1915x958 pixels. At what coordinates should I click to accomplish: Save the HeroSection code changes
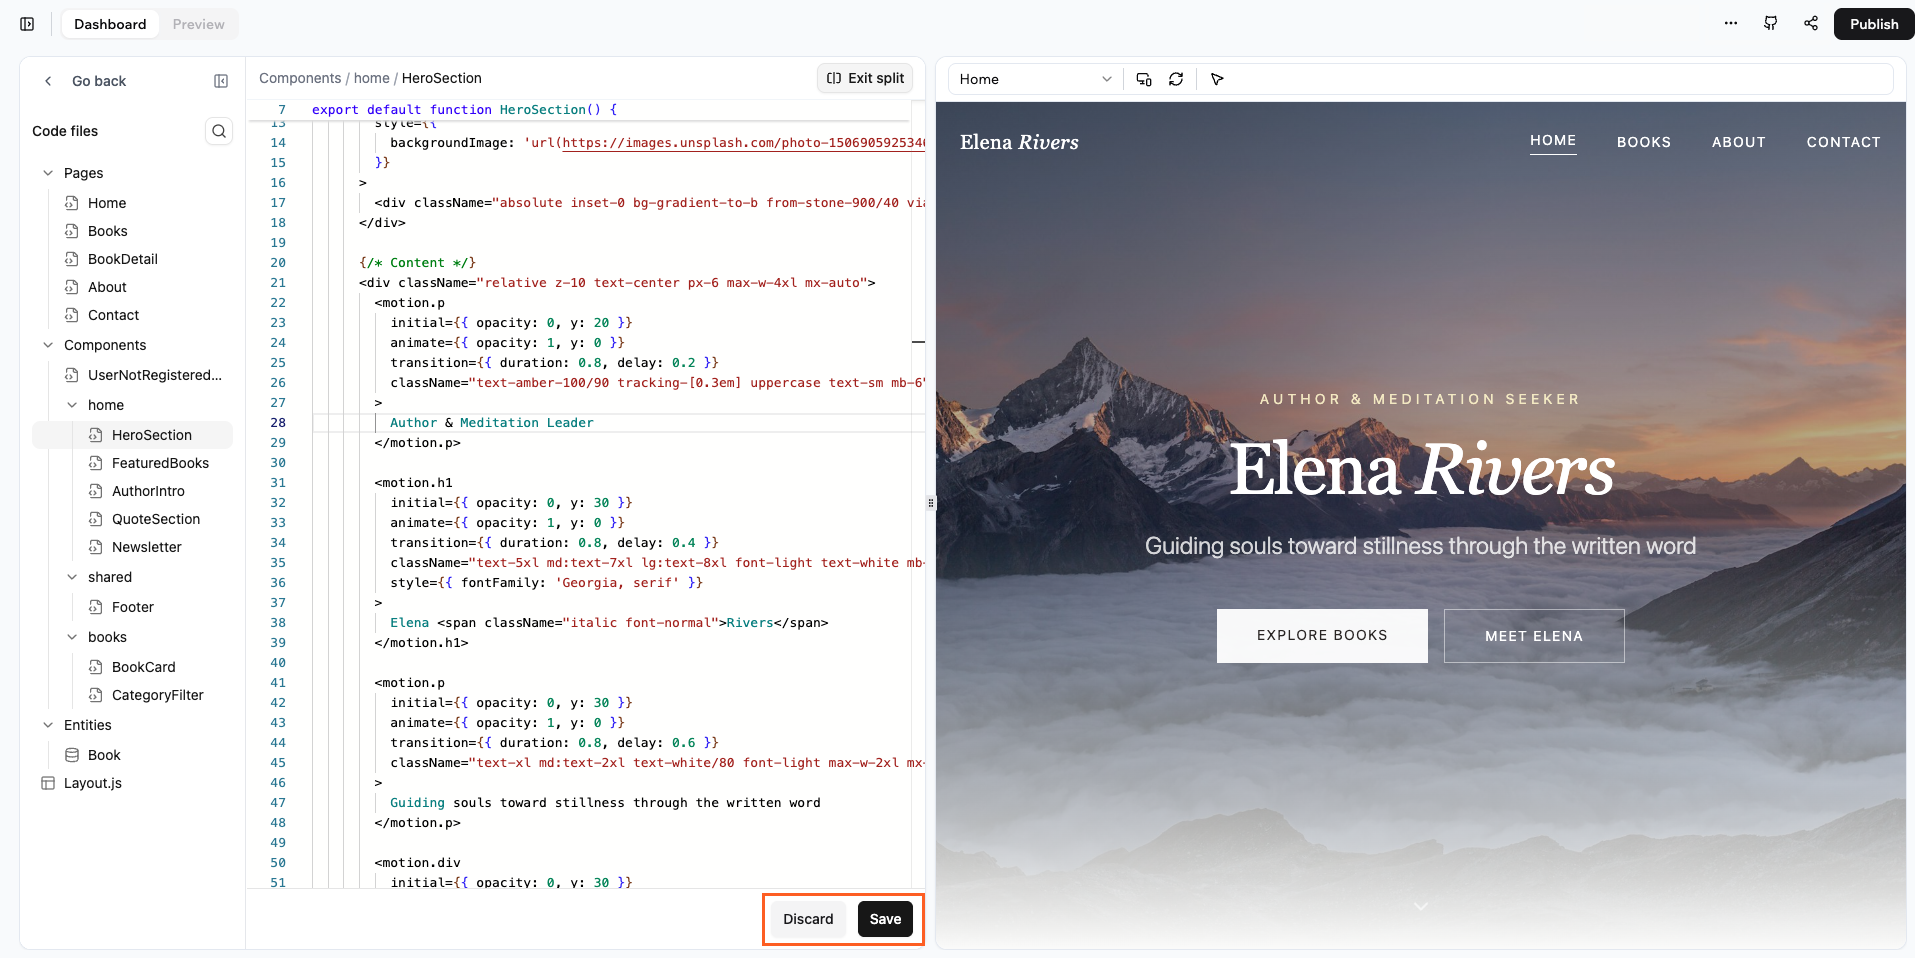click(884, 919)
